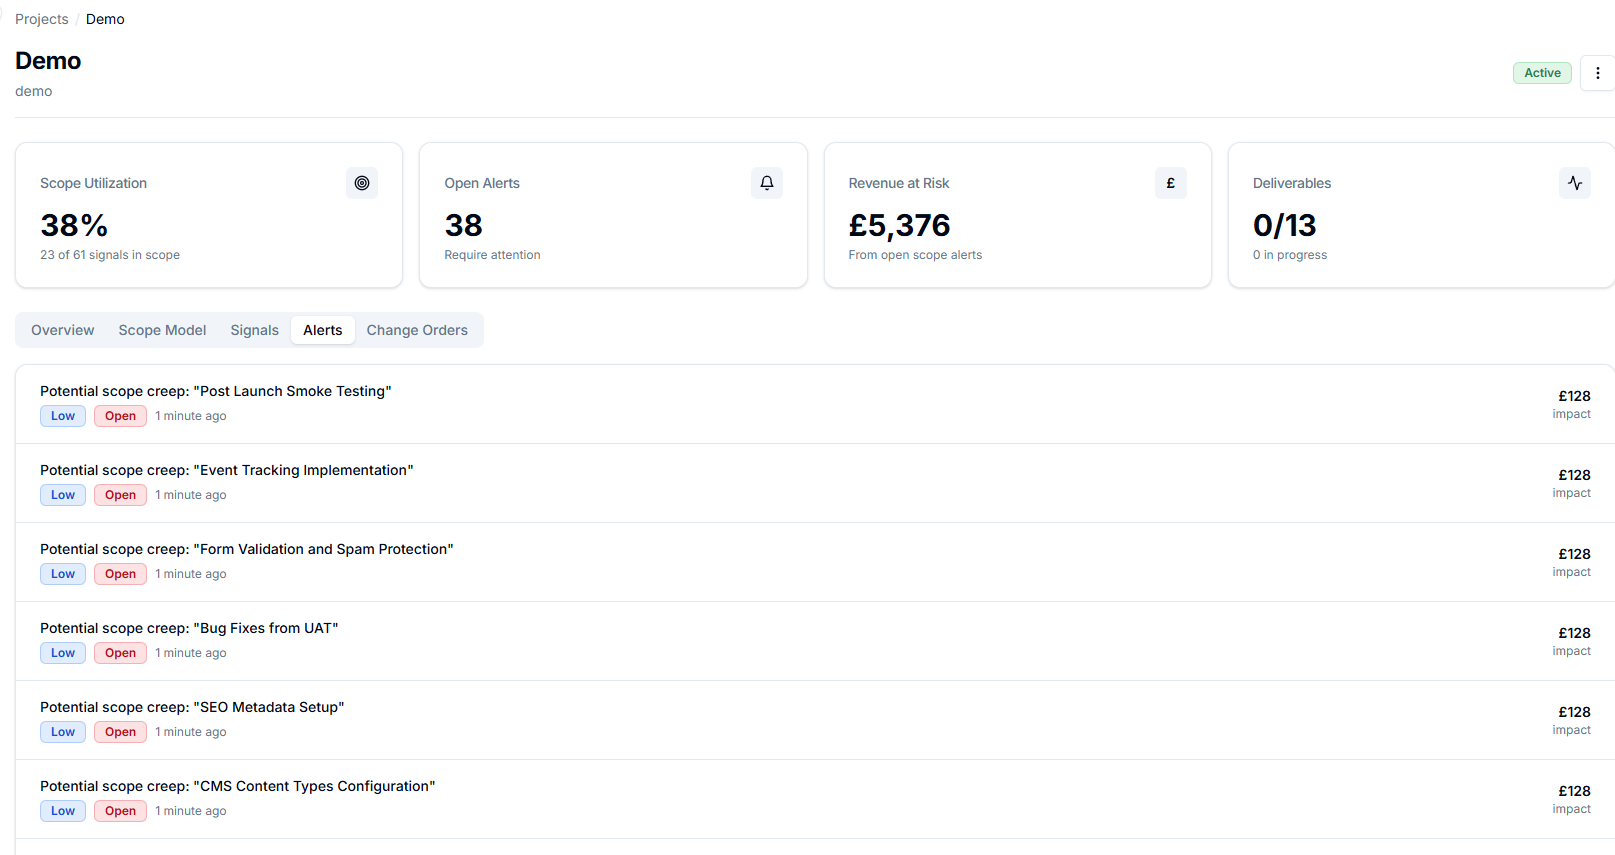The height and width of the screenshot is (855, 1615).
Task: Click the Open badge on SEO Metadata alert
Action: click(x=120, y=732)
